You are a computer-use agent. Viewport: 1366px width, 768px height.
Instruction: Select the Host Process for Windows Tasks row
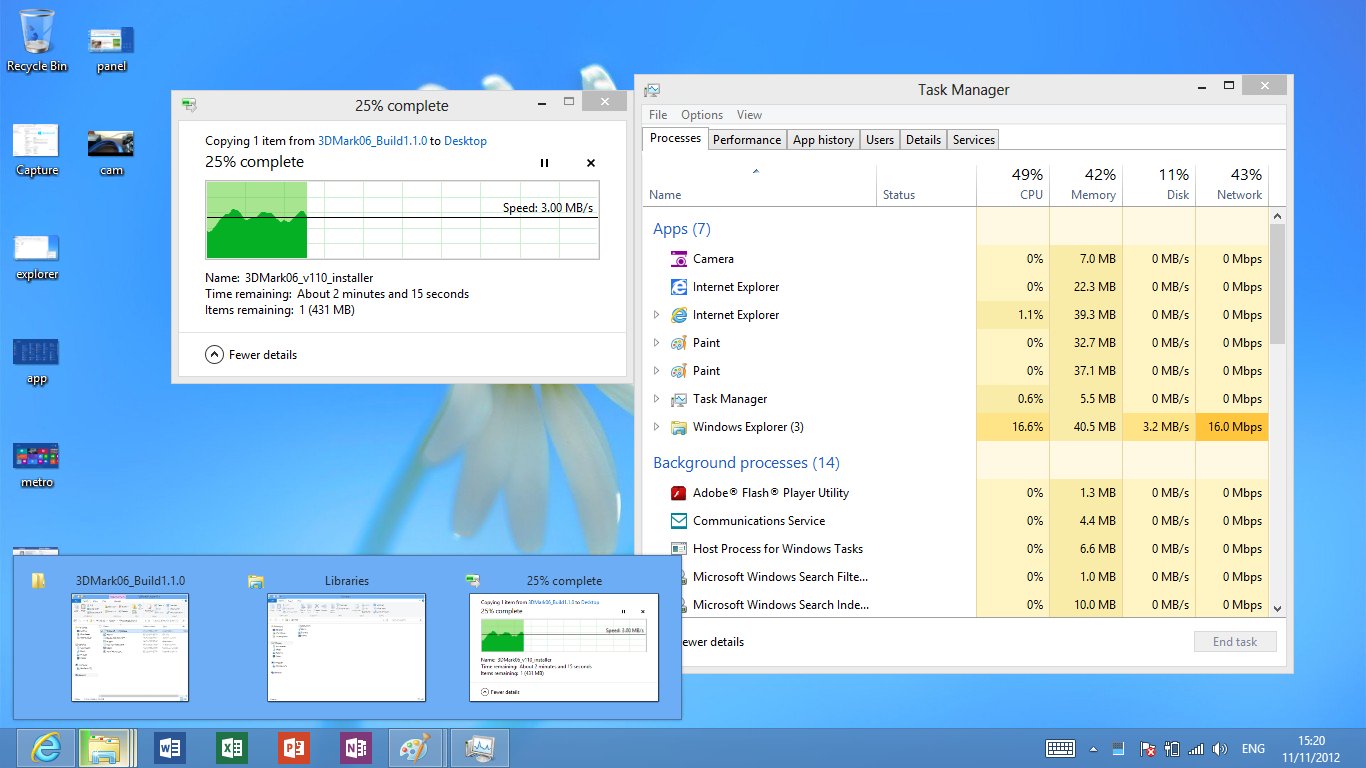(955, 549)
